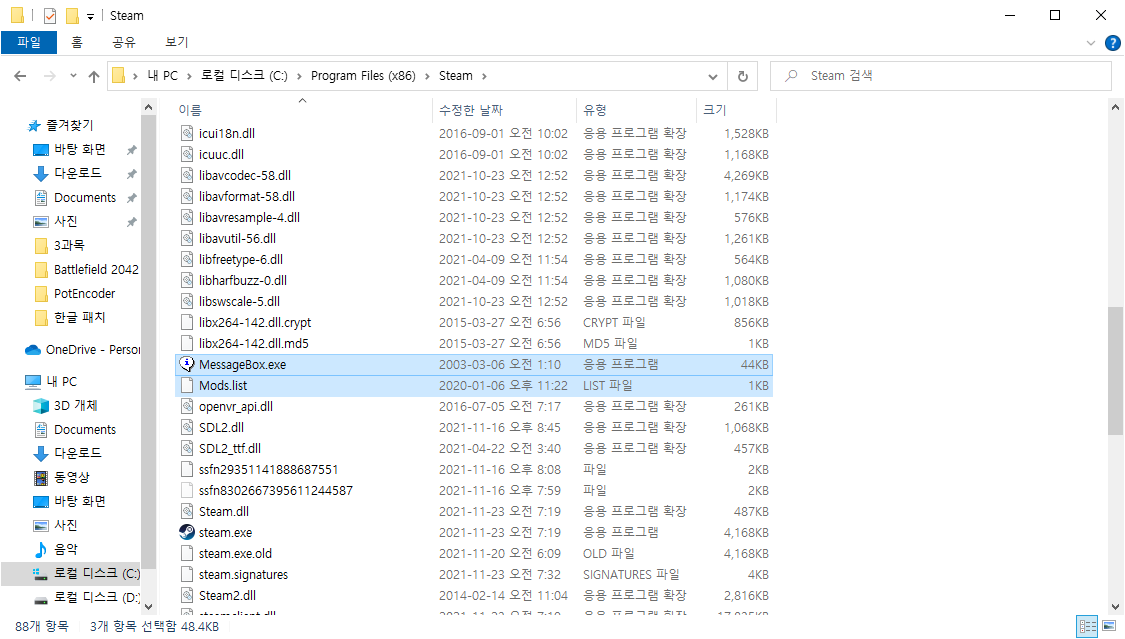This screenshot has width=1125, height=639.
Task: Open the 공유 ribbon tab
Action: pyautogui.click(x=123, y=42)
